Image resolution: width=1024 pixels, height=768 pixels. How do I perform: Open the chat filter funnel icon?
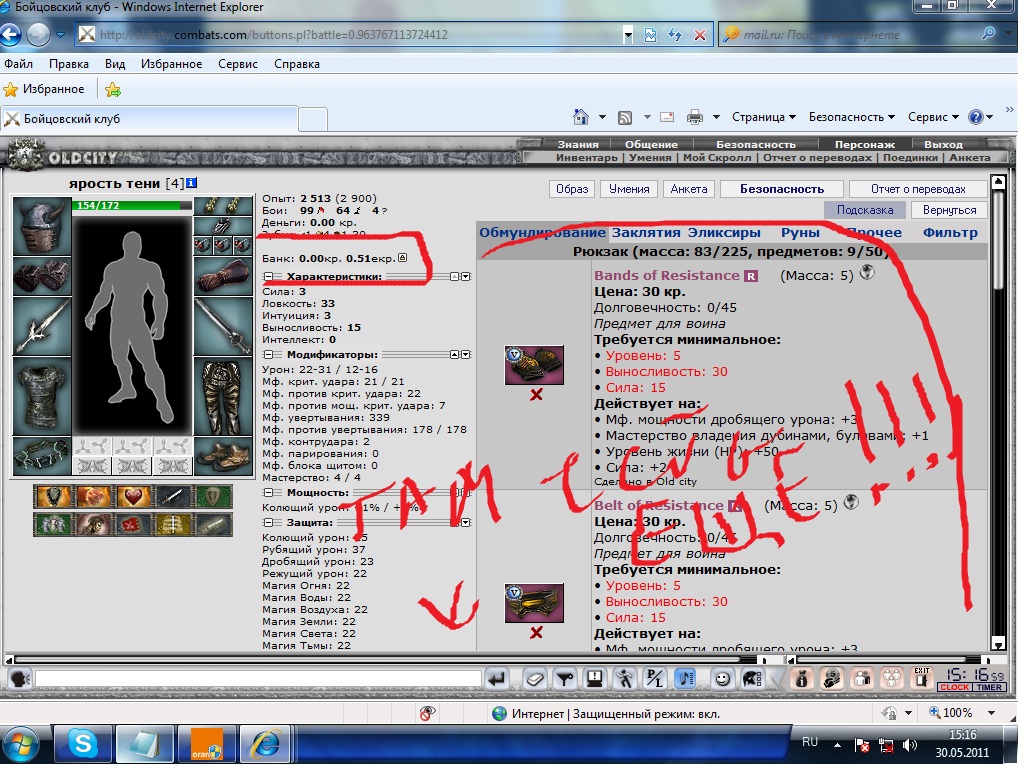tap(565, 680)
